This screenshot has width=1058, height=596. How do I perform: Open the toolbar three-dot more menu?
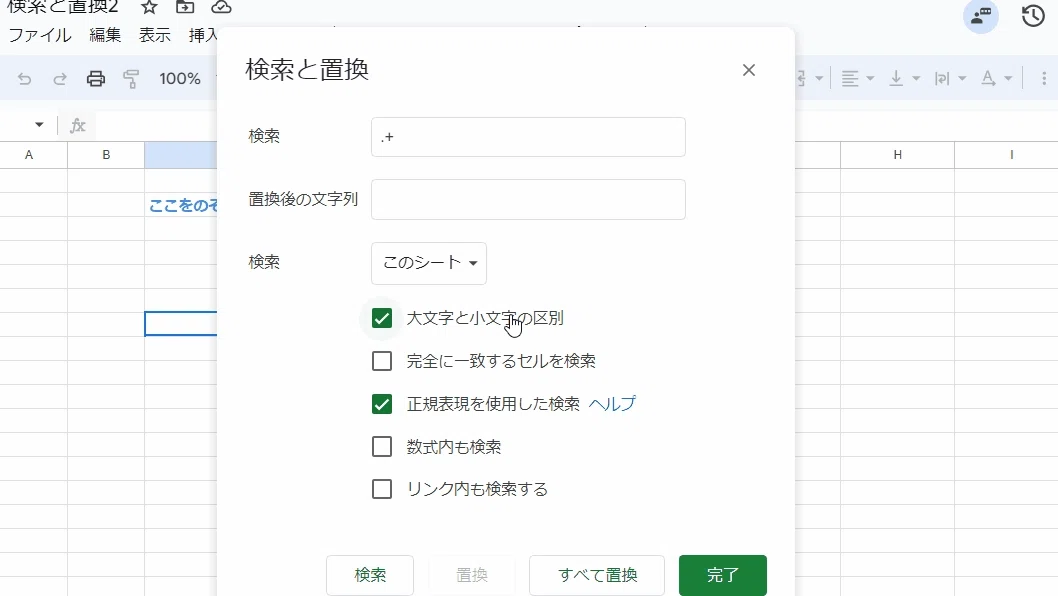(1044, 79)
